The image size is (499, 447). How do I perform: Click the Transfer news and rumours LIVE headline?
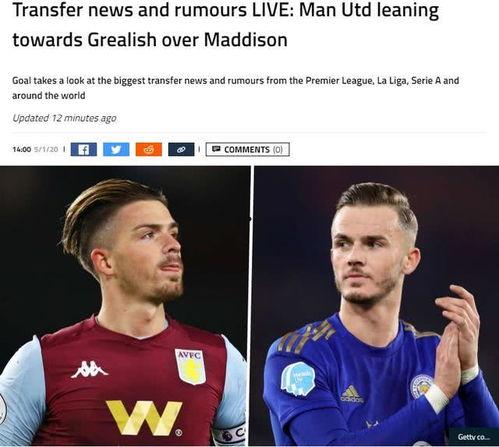click(x=225, y=25)
